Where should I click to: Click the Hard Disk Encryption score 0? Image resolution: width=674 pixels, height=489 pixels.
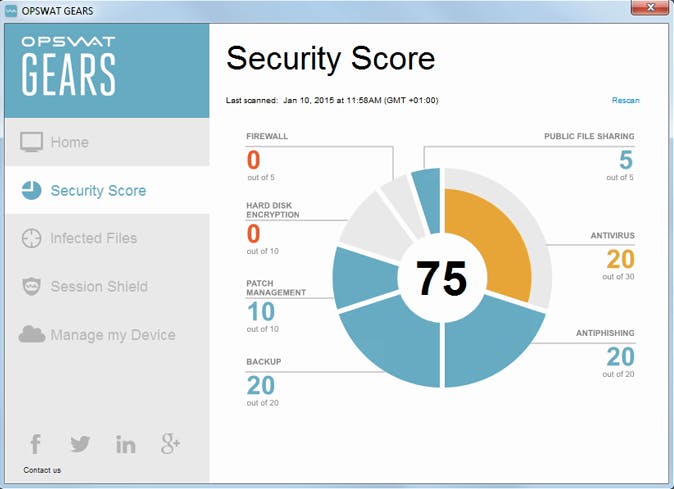click(x=254, y=234)
